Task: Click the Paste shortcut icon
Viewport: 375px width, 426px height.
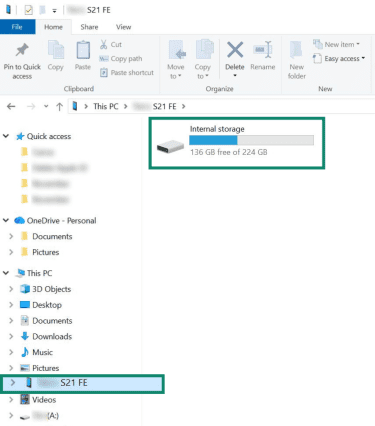Action: (x=104, y=72)
